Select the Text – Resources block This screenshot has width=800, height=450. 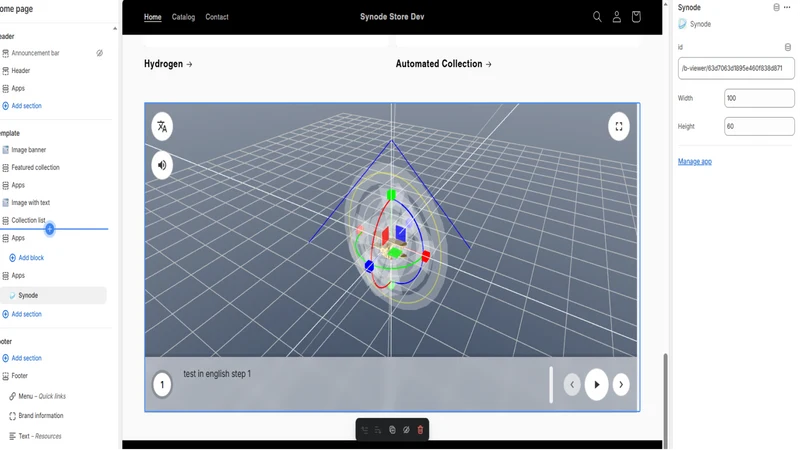click(x=40, y=436)
